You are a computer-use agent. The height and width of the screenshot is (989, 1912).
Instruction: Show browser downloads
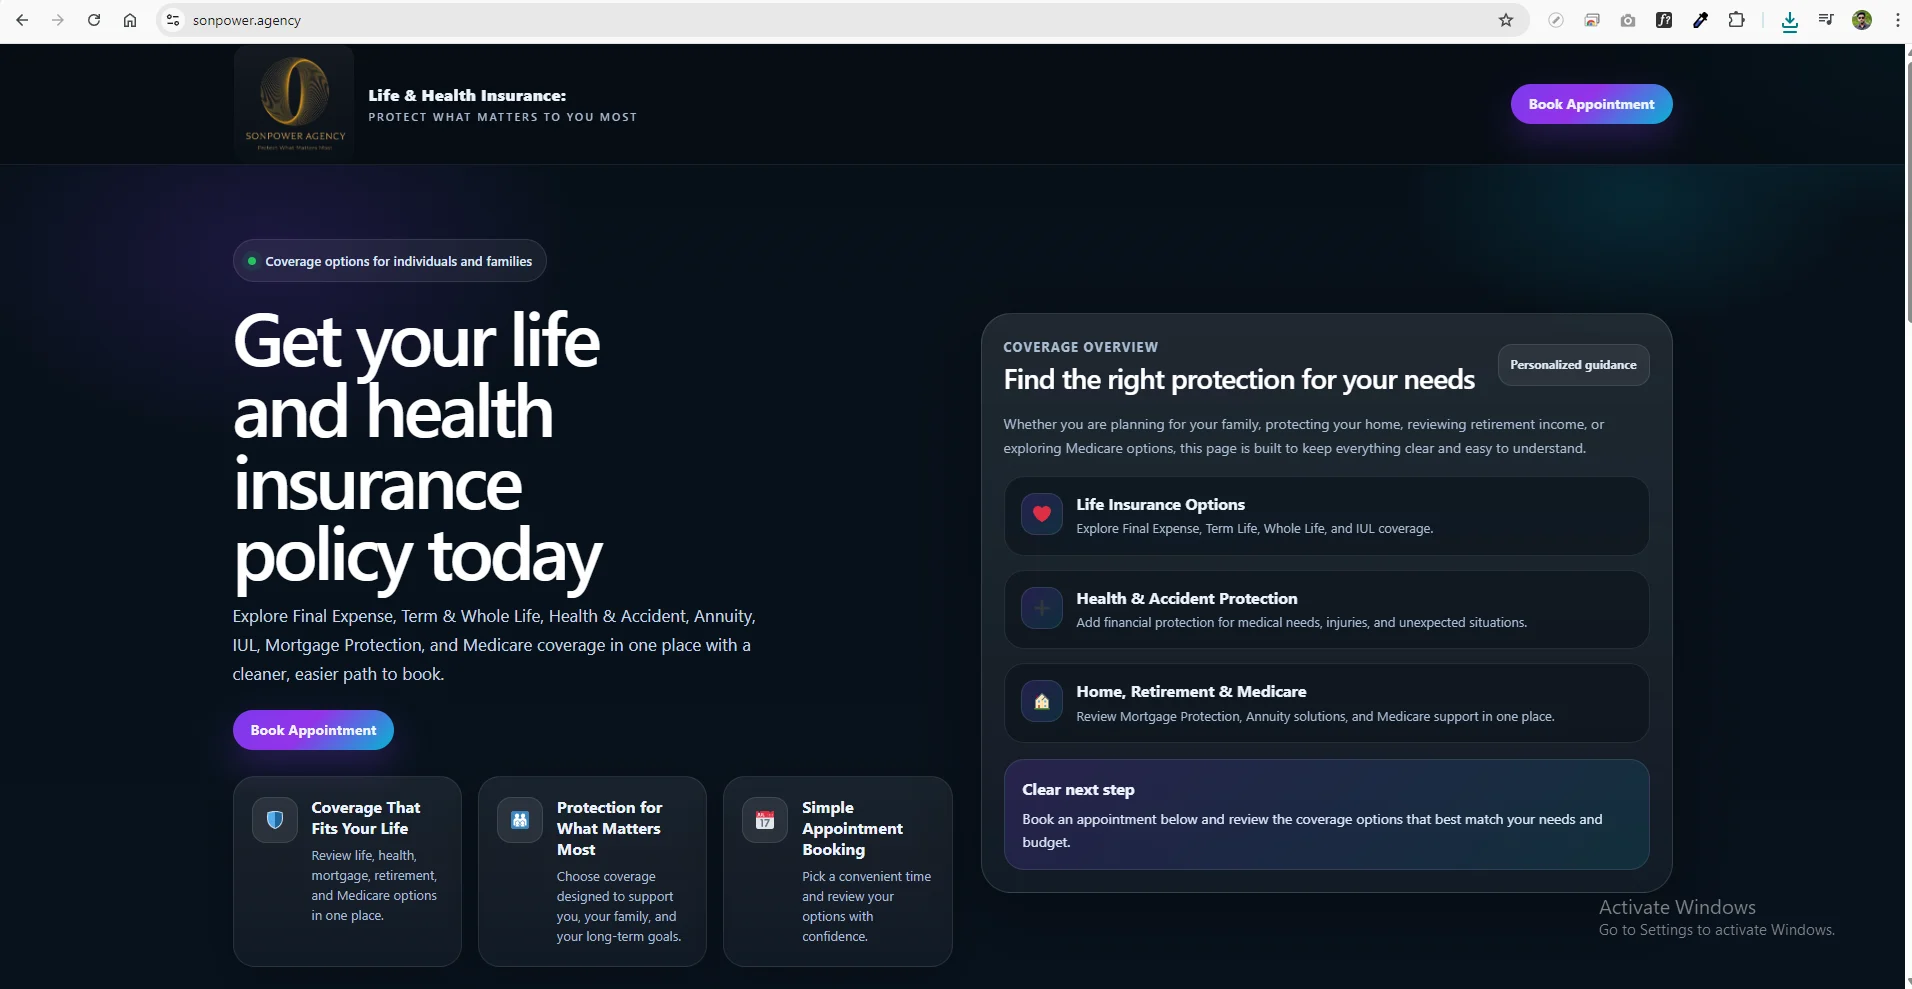(x=1790, y=21)
